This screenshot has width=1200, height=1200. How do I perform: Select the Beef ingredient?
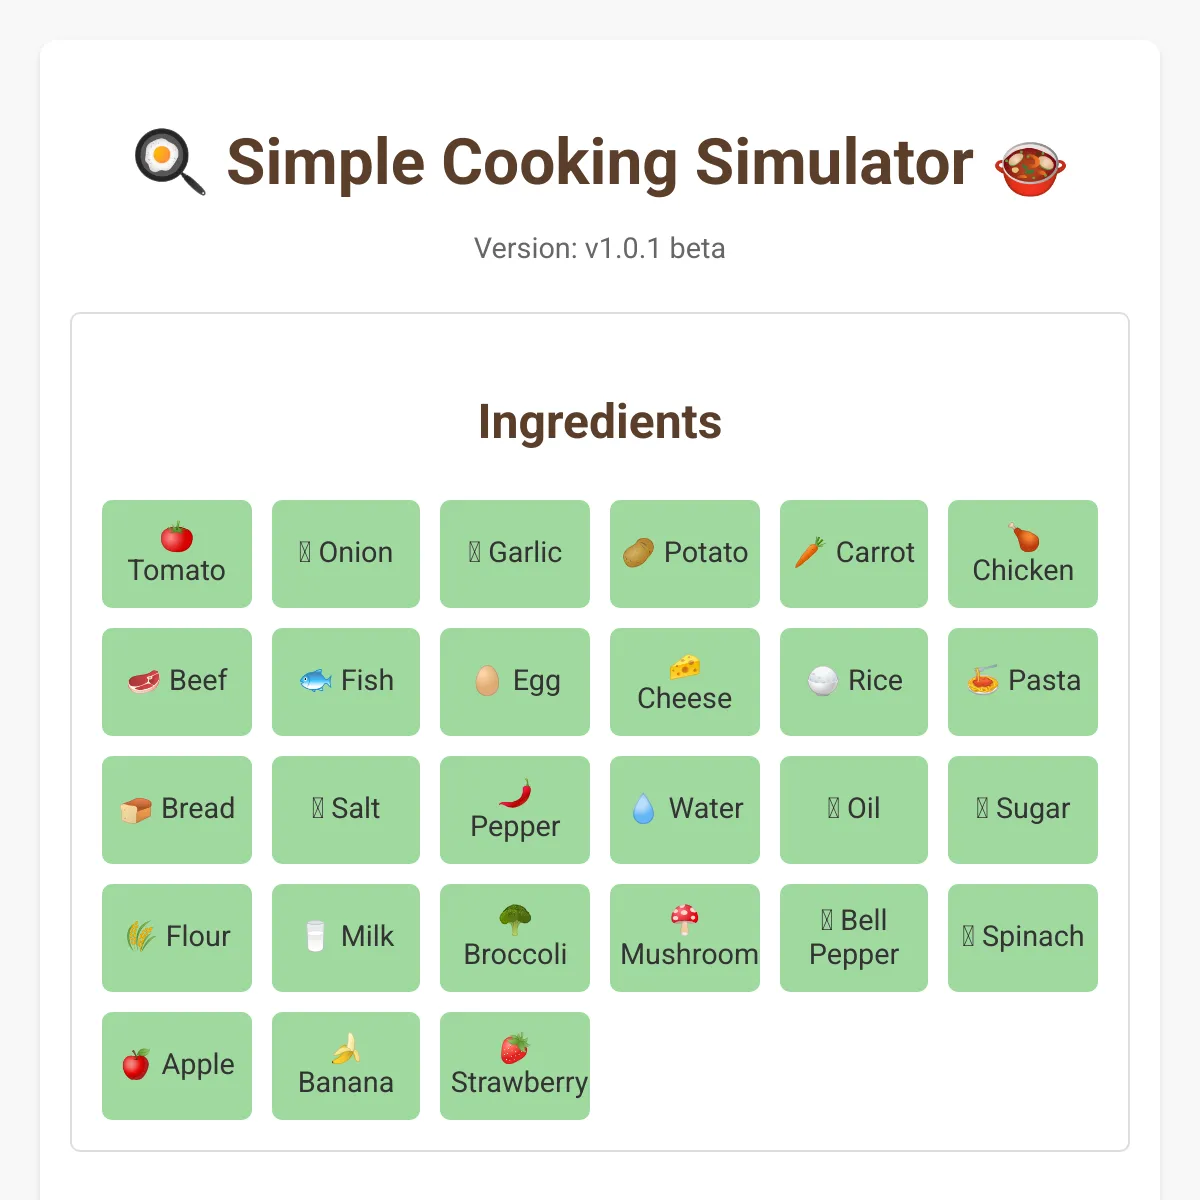177,682
